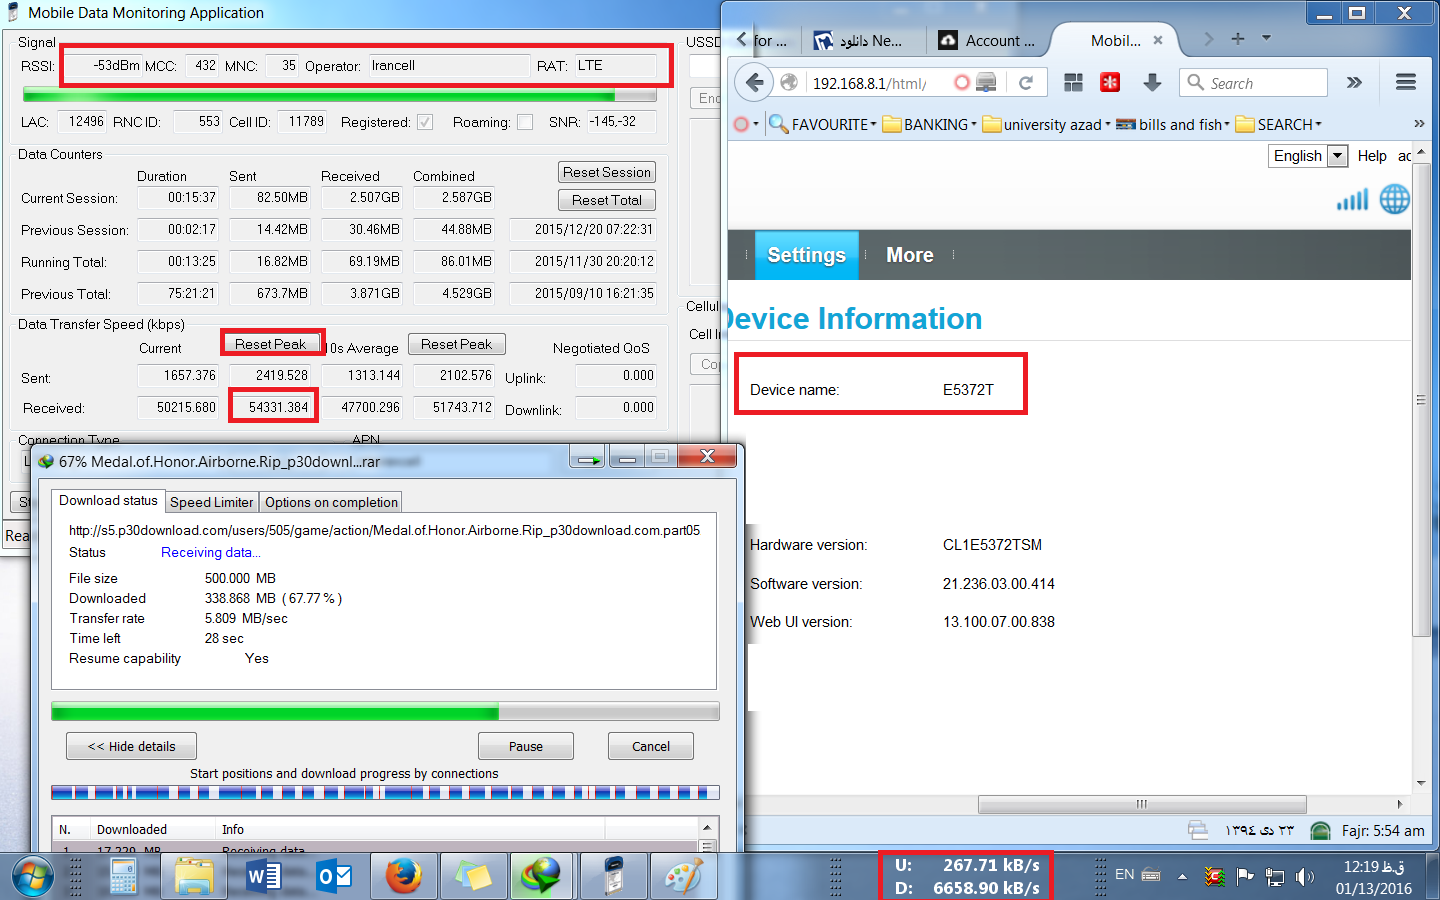Screen dimensions: 1440x900
Task: Expand the BANKING bookmarks folder
Action: click(929, 124)
